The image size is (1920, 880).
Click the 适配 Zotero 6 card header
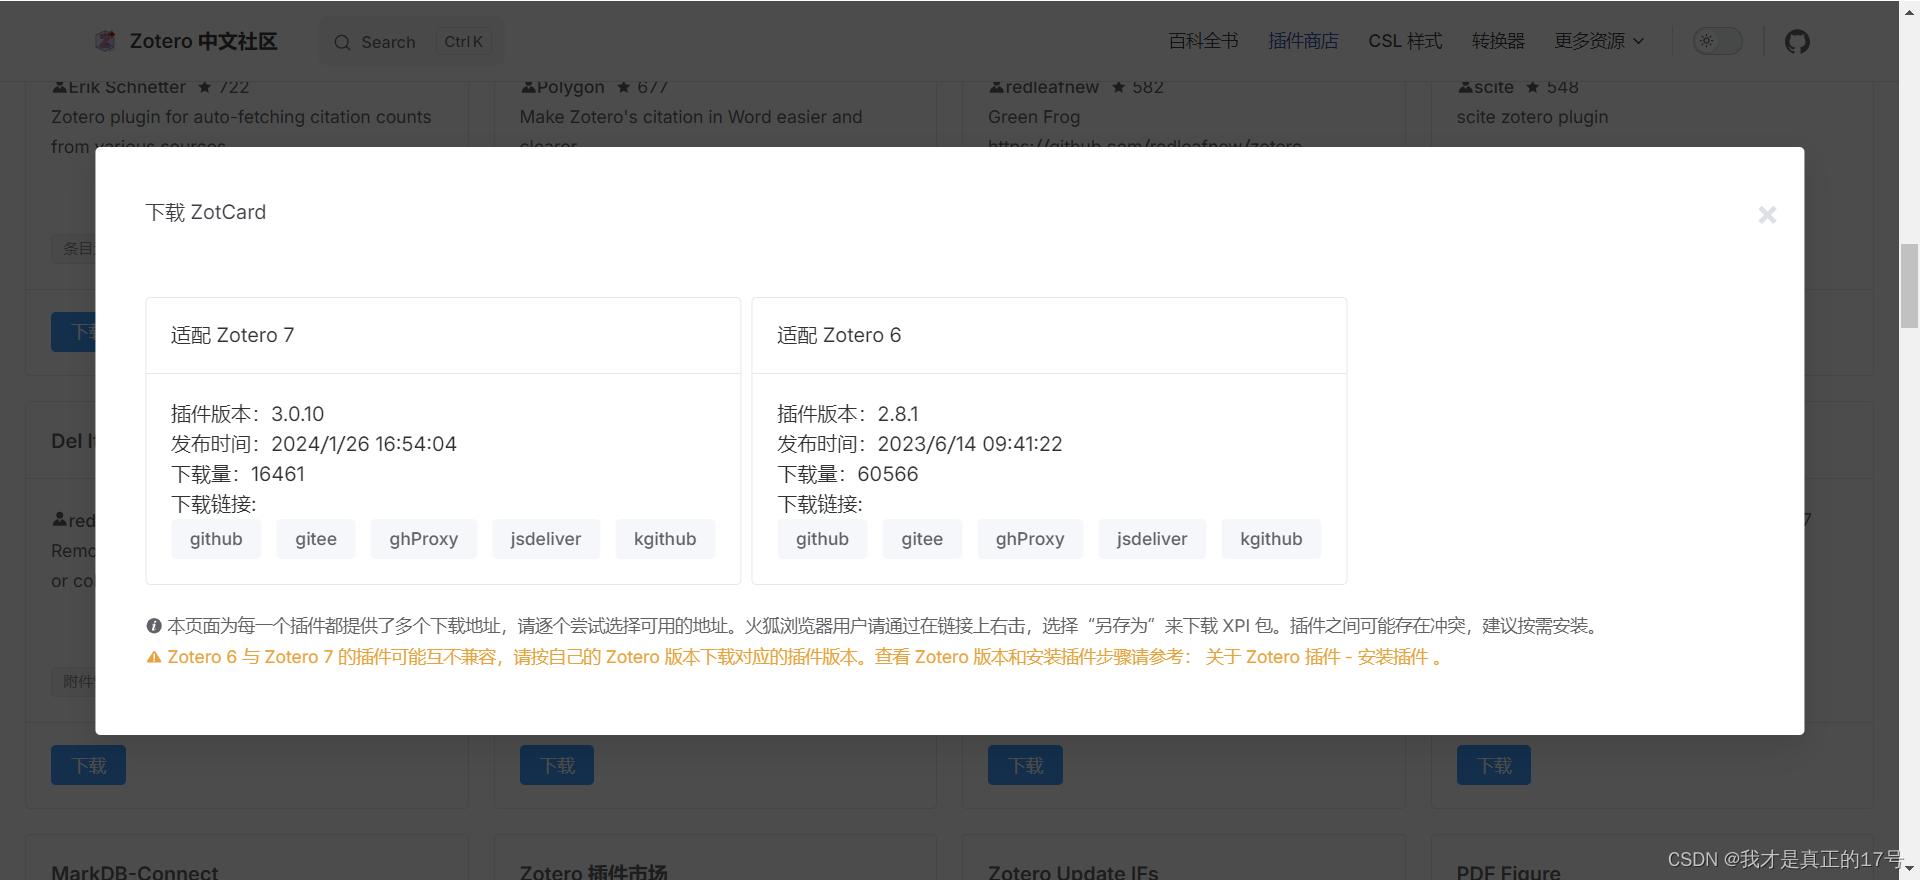(x=1049, y=336)
